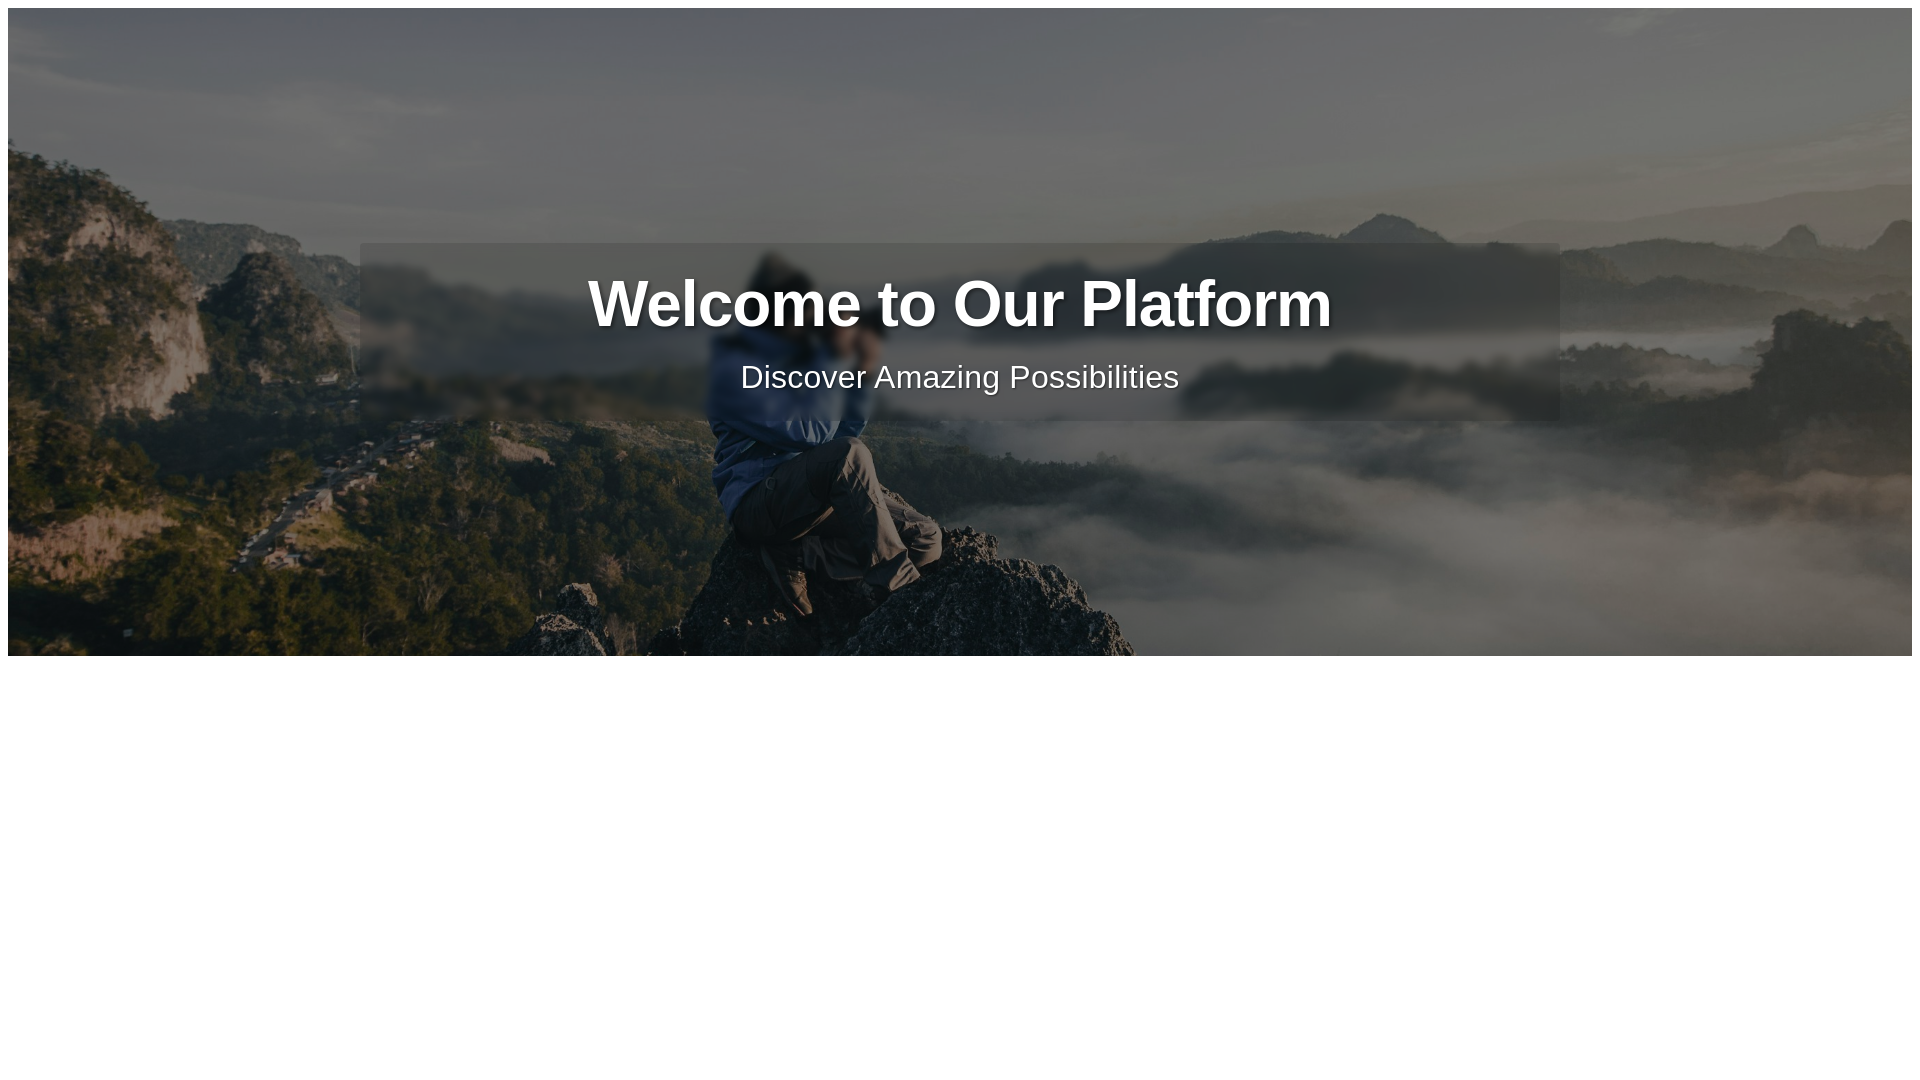The height and width of the screenshot is (1080, 1920).
Task: Click the word "Possibilities" in the subtitle
Action: coord(1094,377)
